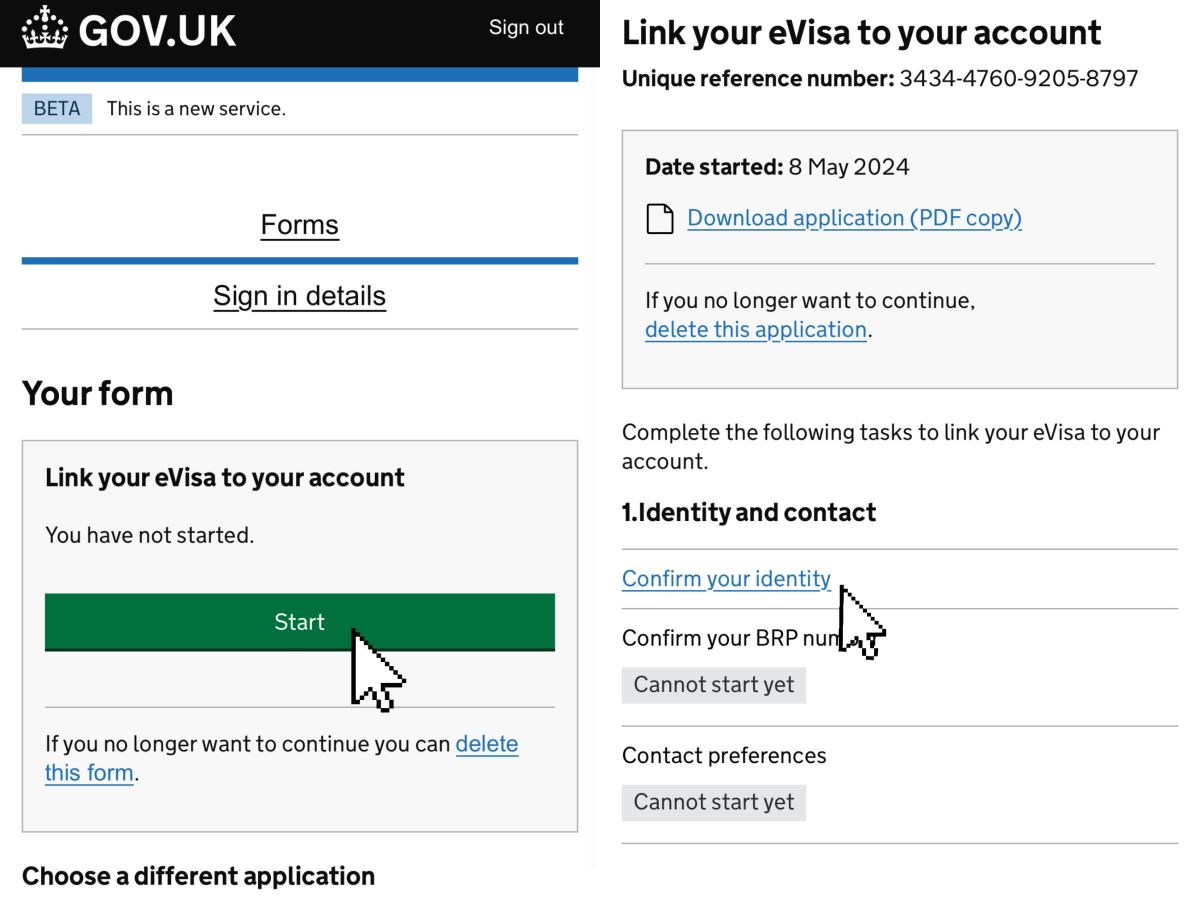Click Cannot start yet tag under BRP
Image resolution: width=1200 pixels, height=900 pixels.
714,685
